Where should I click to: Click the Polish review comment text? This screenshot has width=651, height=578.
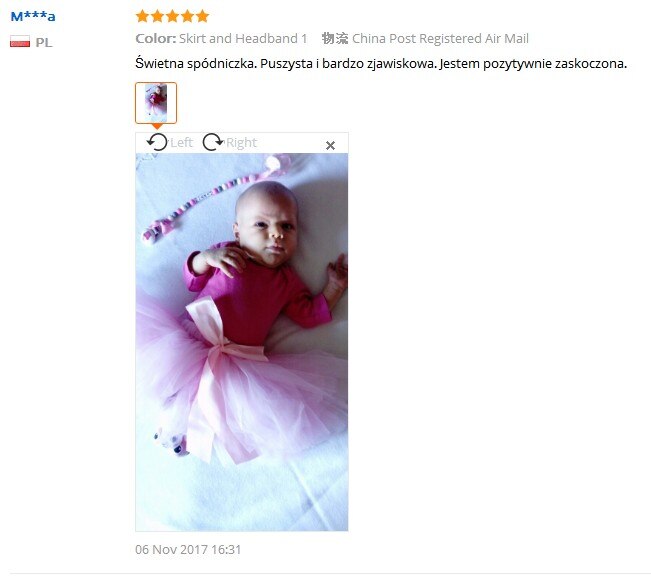(x=381, y=64)
